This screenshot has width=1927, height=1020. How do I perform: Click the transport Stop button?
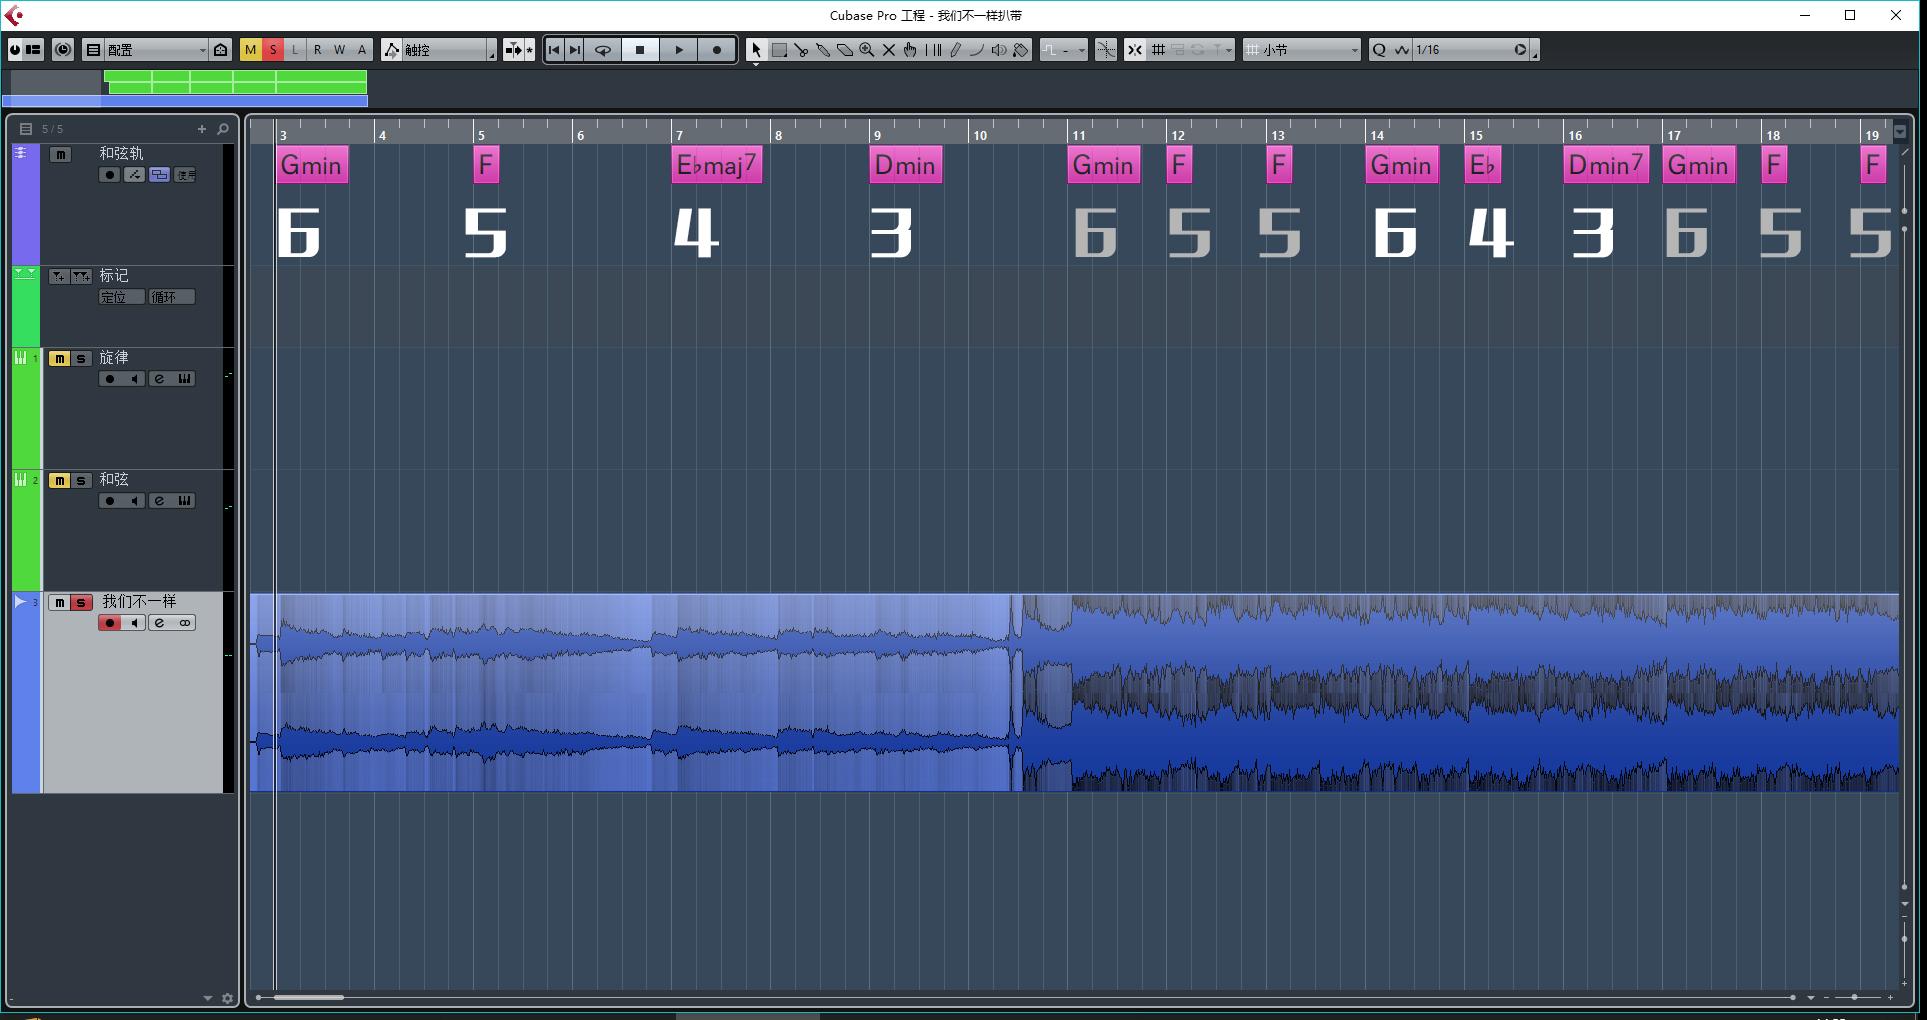coord(640,49)
